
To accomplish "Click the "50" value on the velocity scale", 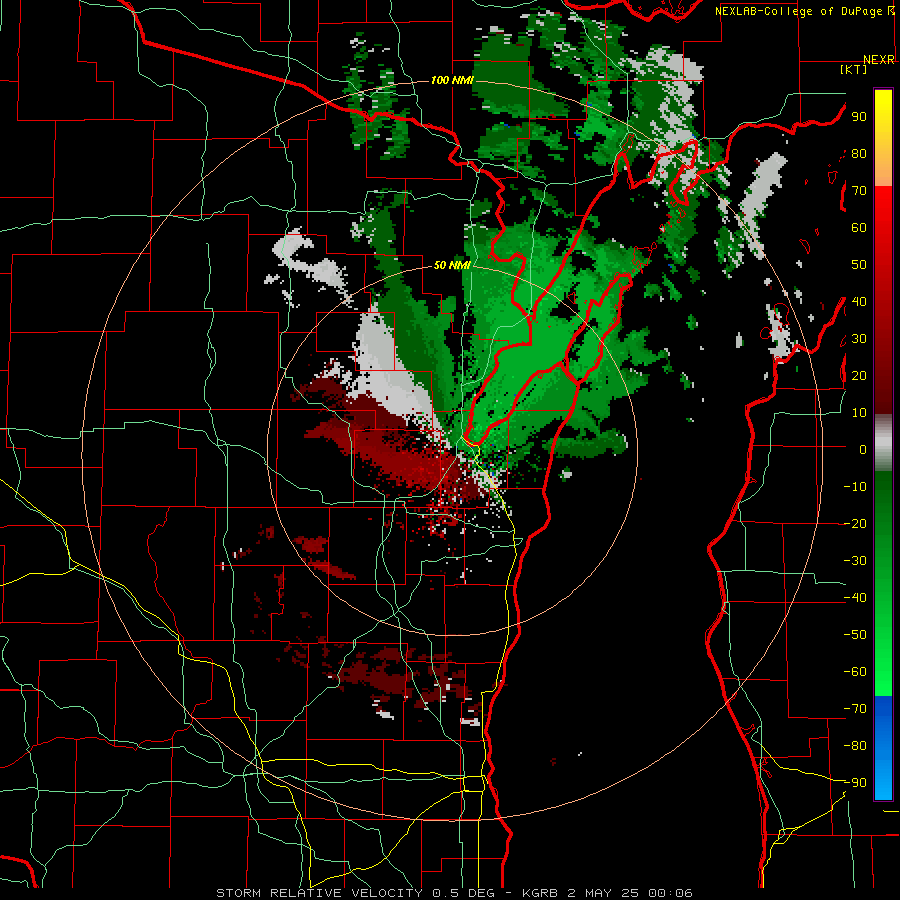I will pos(859,265).
